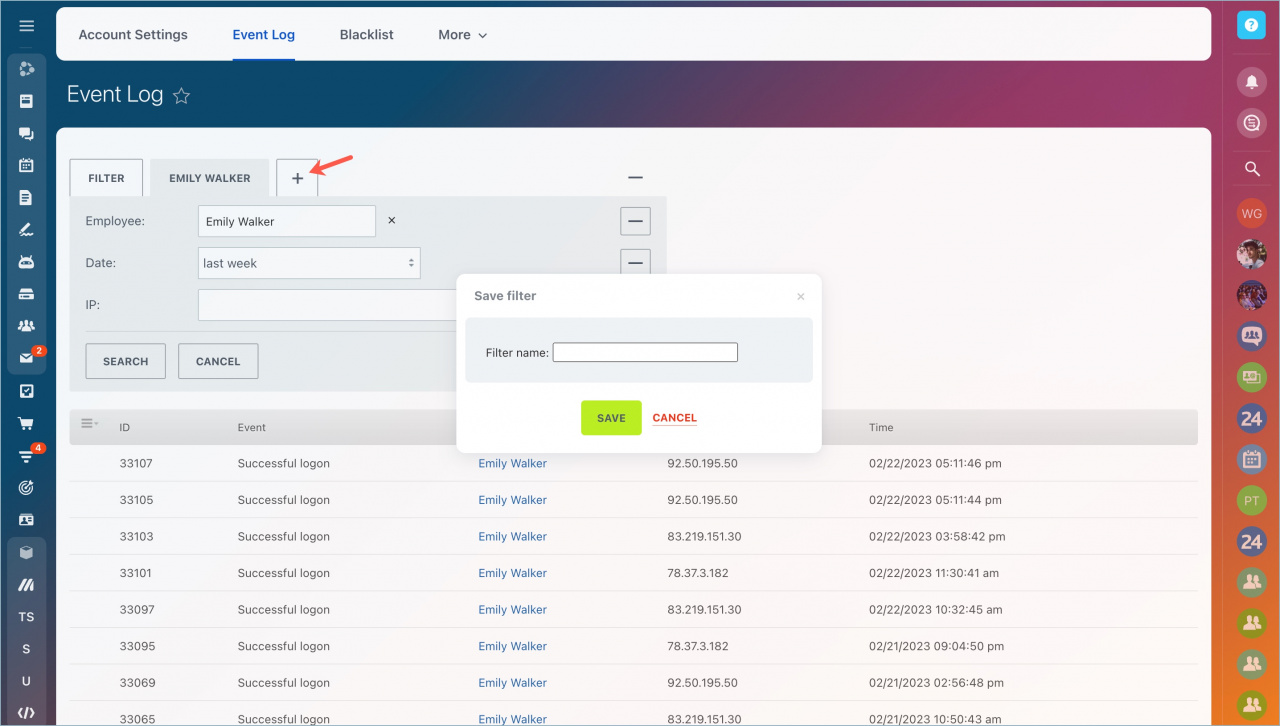
Task: Select the Event Log tab
Action: 264,34
